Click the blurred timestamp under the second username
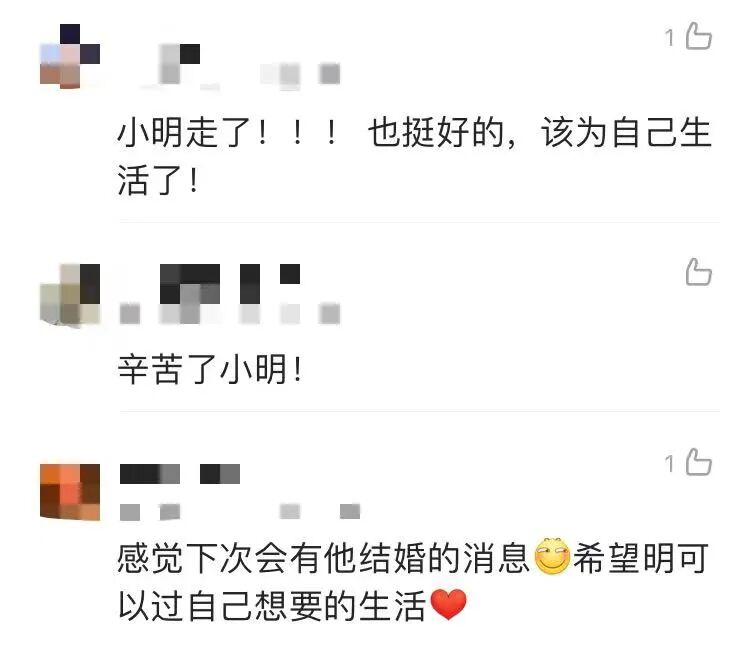The height and width of the screenshot is (648, 750). (x=230, y=314)
